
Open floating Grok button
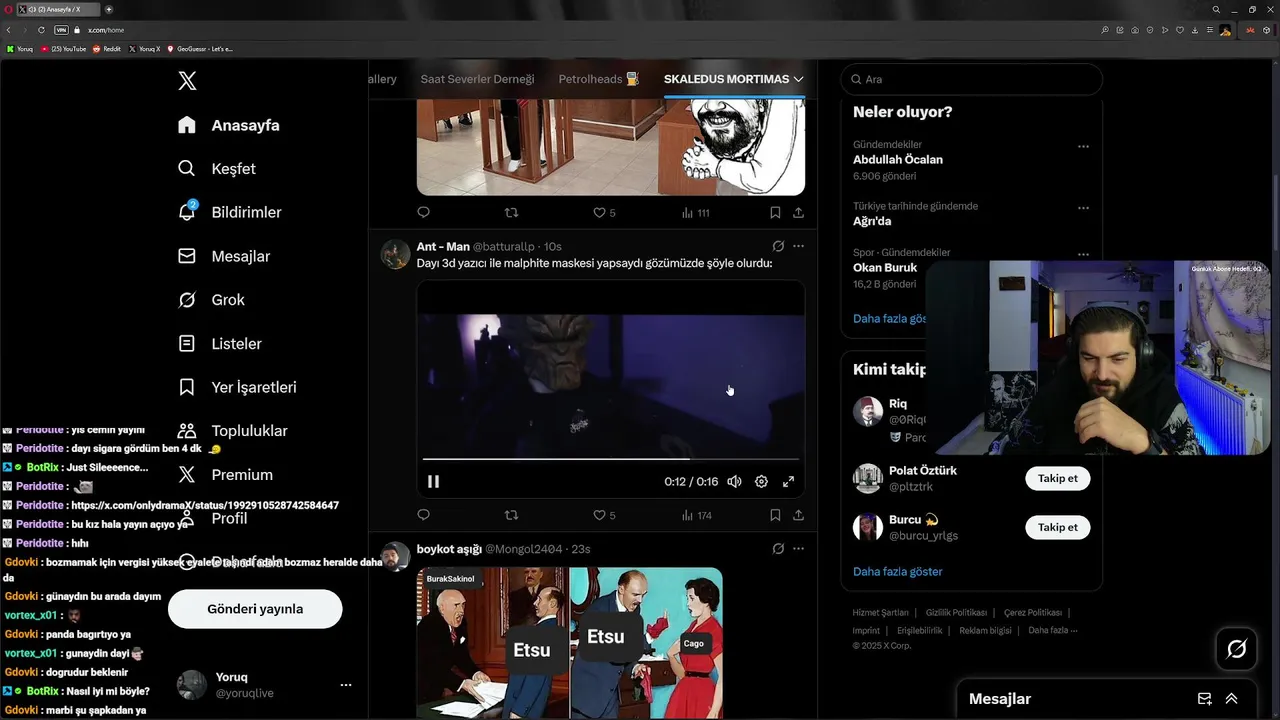pyautogui.click(x=1237, y=650)
